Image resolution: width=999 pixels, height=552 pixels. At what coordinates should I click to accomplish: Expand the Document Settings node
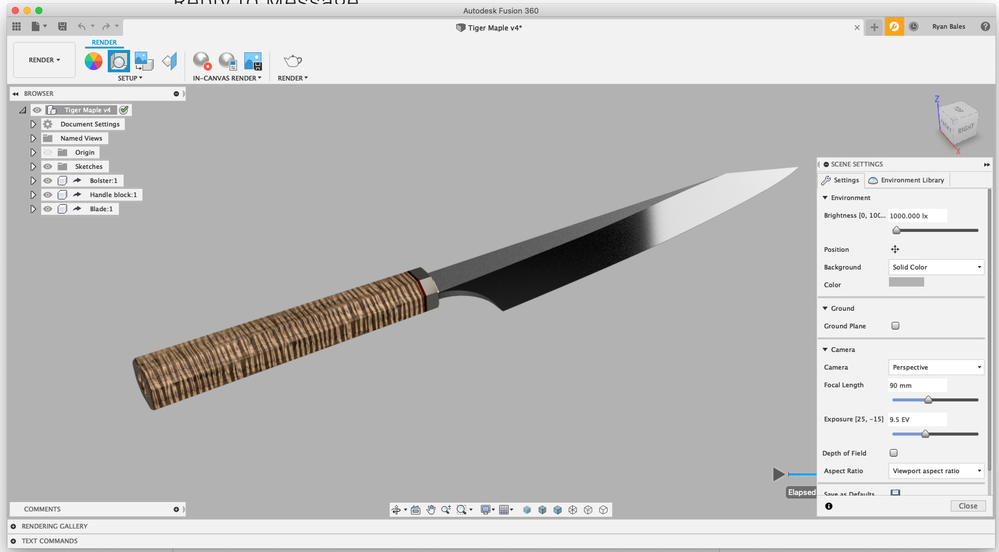(x=33, y=124)
